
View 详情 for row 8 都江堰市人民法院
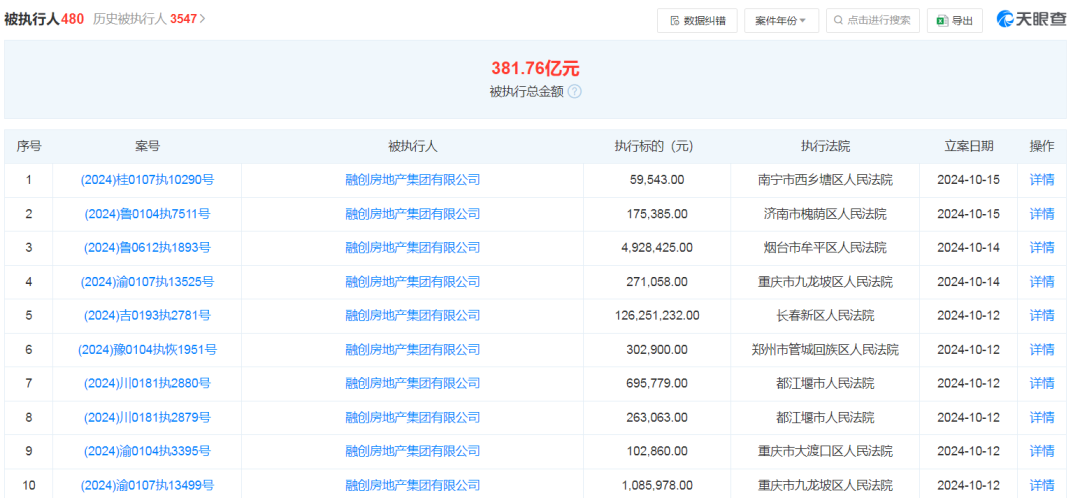pos(1041,417)
